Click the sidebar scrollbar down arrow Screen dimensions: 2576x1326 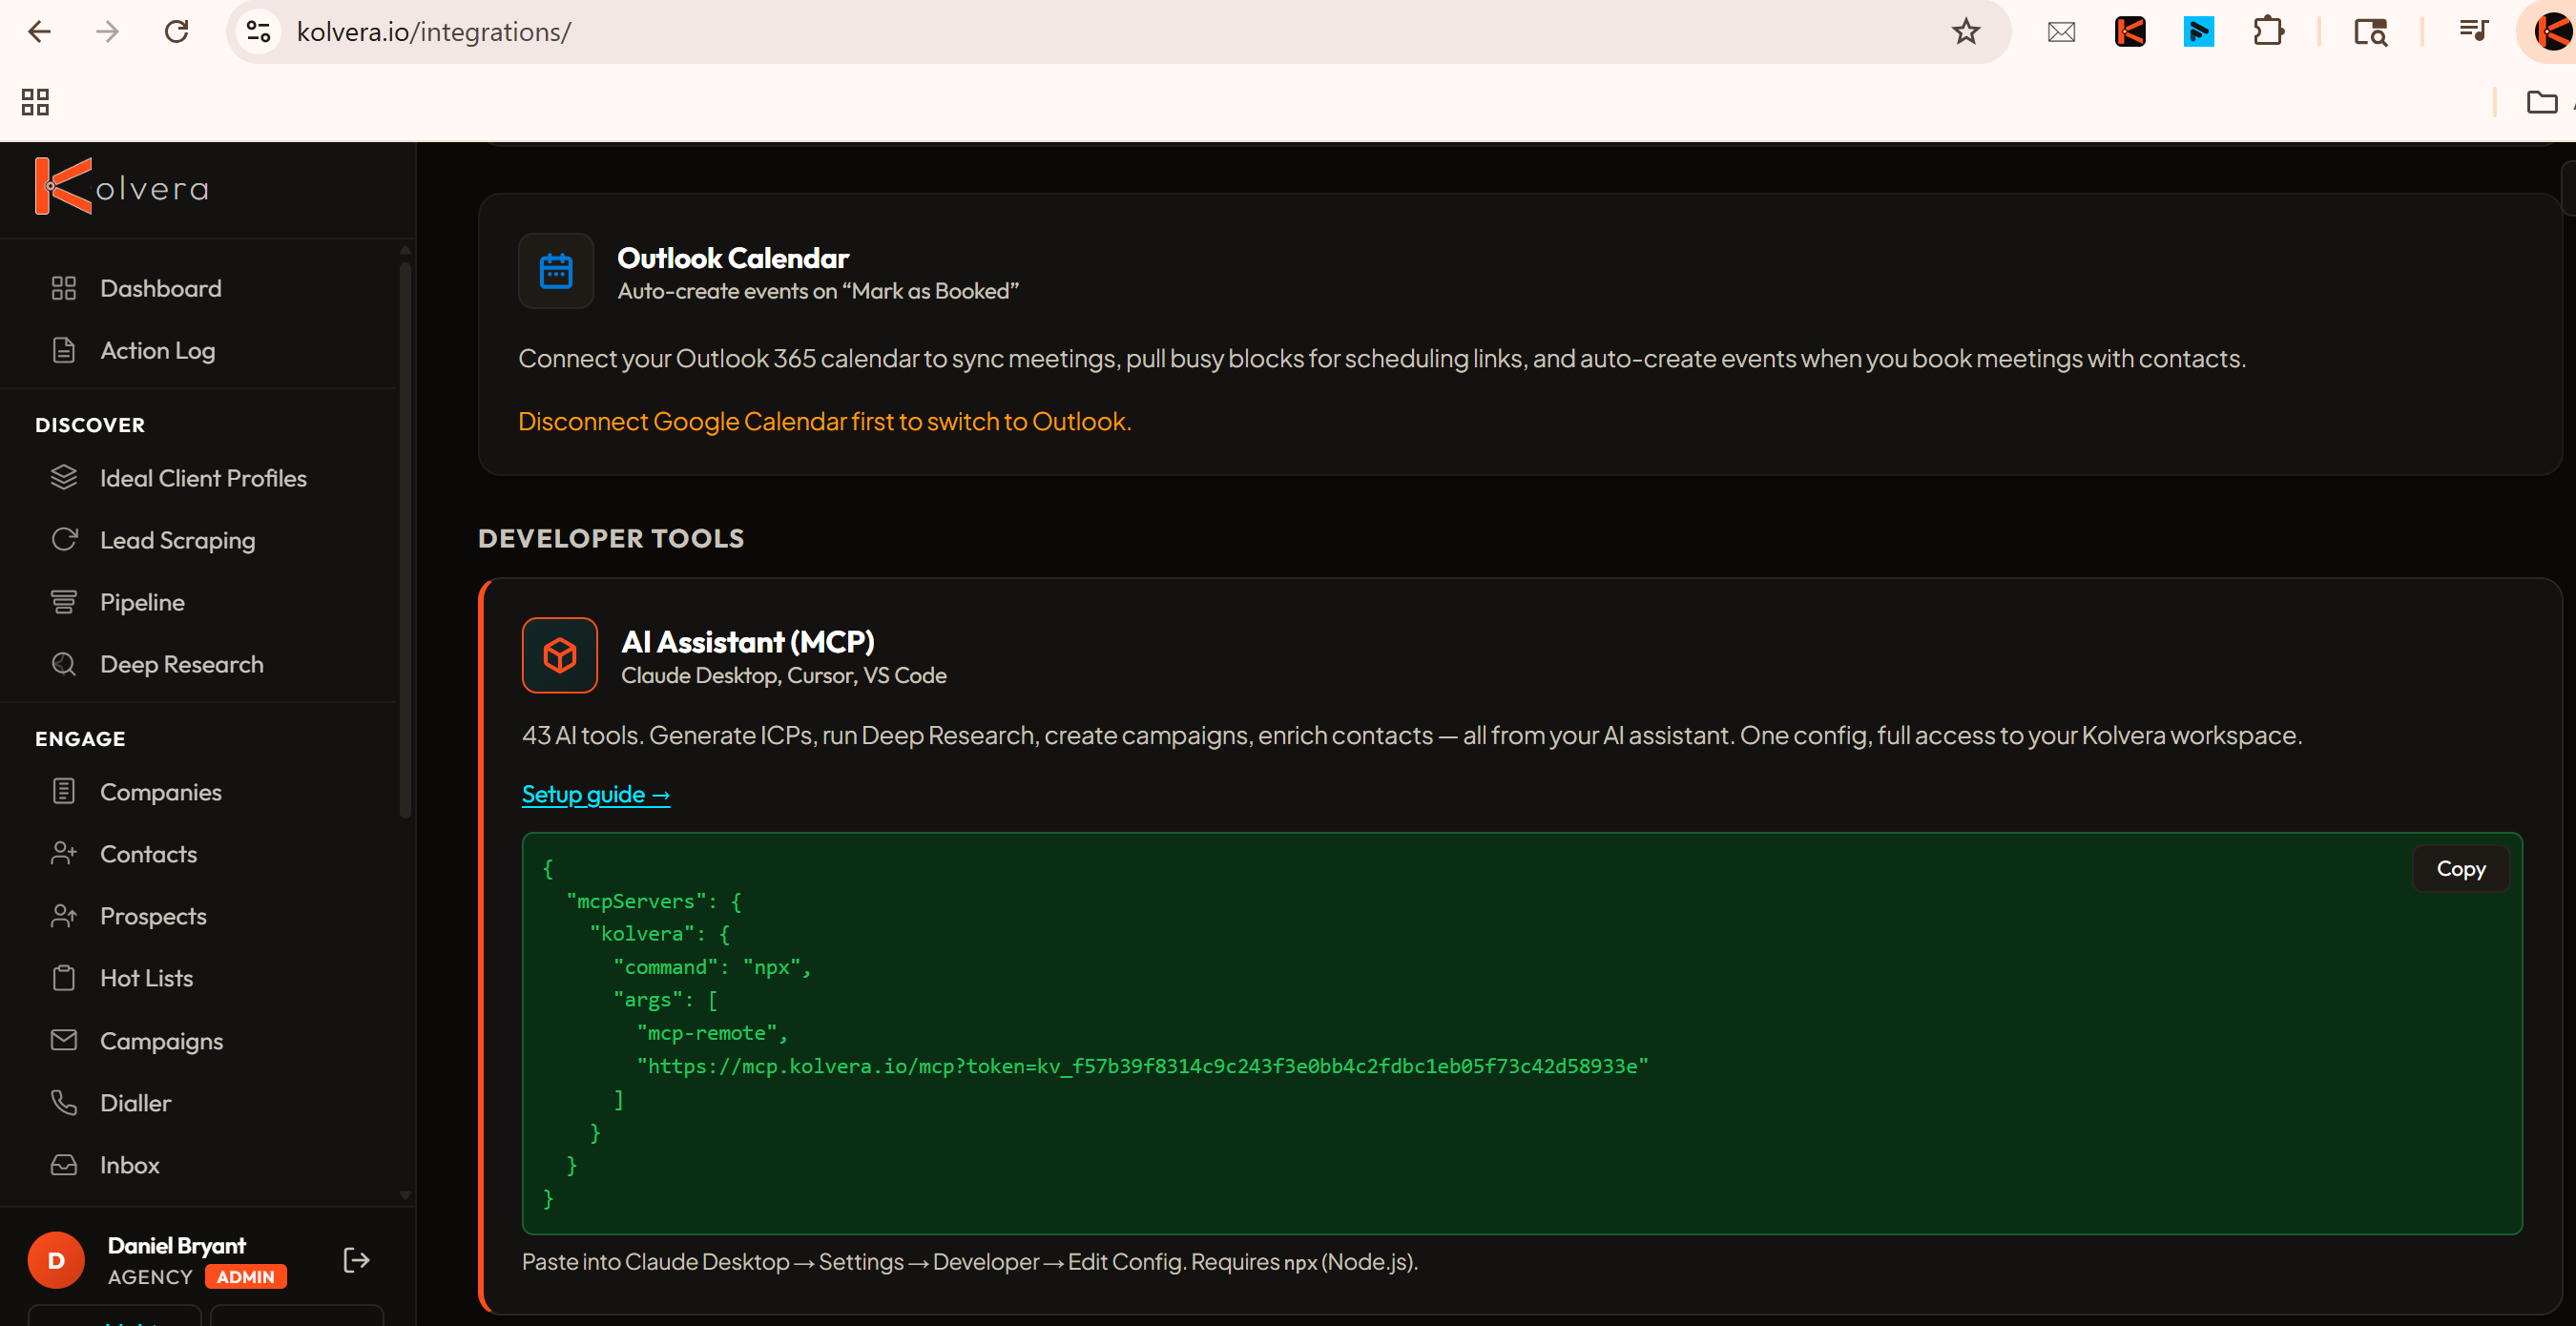[405, 1195]
